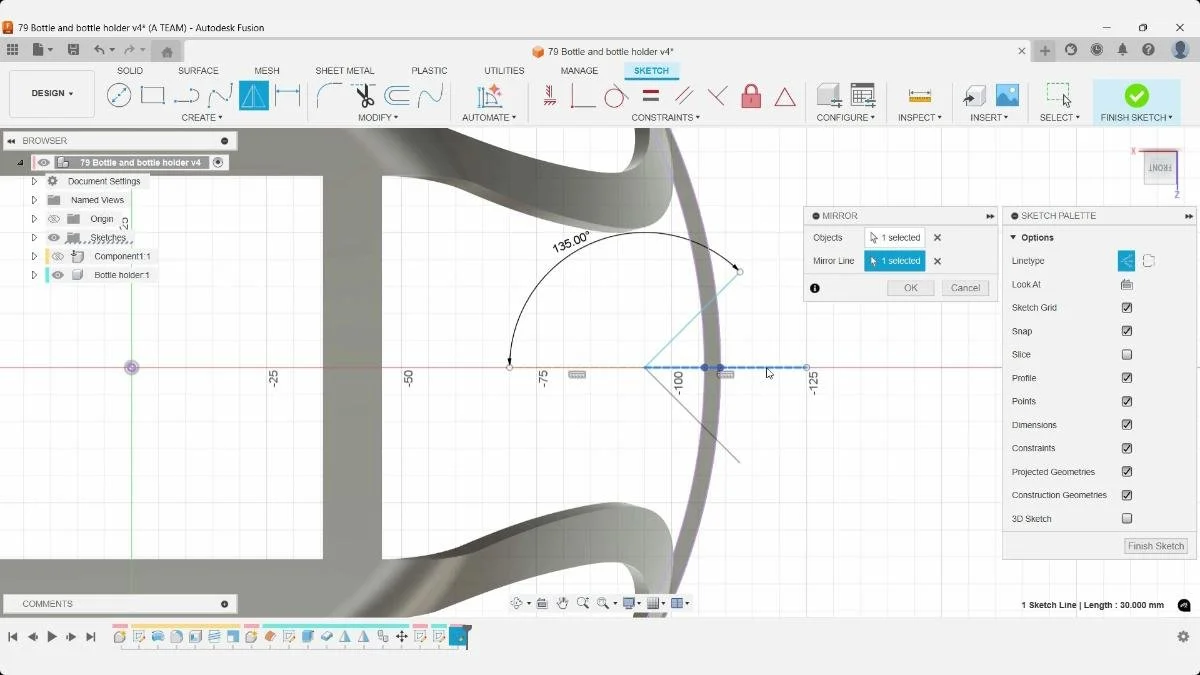Toggle the Projected Geometries checkbox
This screenshot has width=1200, height=675.
tap(1127, 472)
